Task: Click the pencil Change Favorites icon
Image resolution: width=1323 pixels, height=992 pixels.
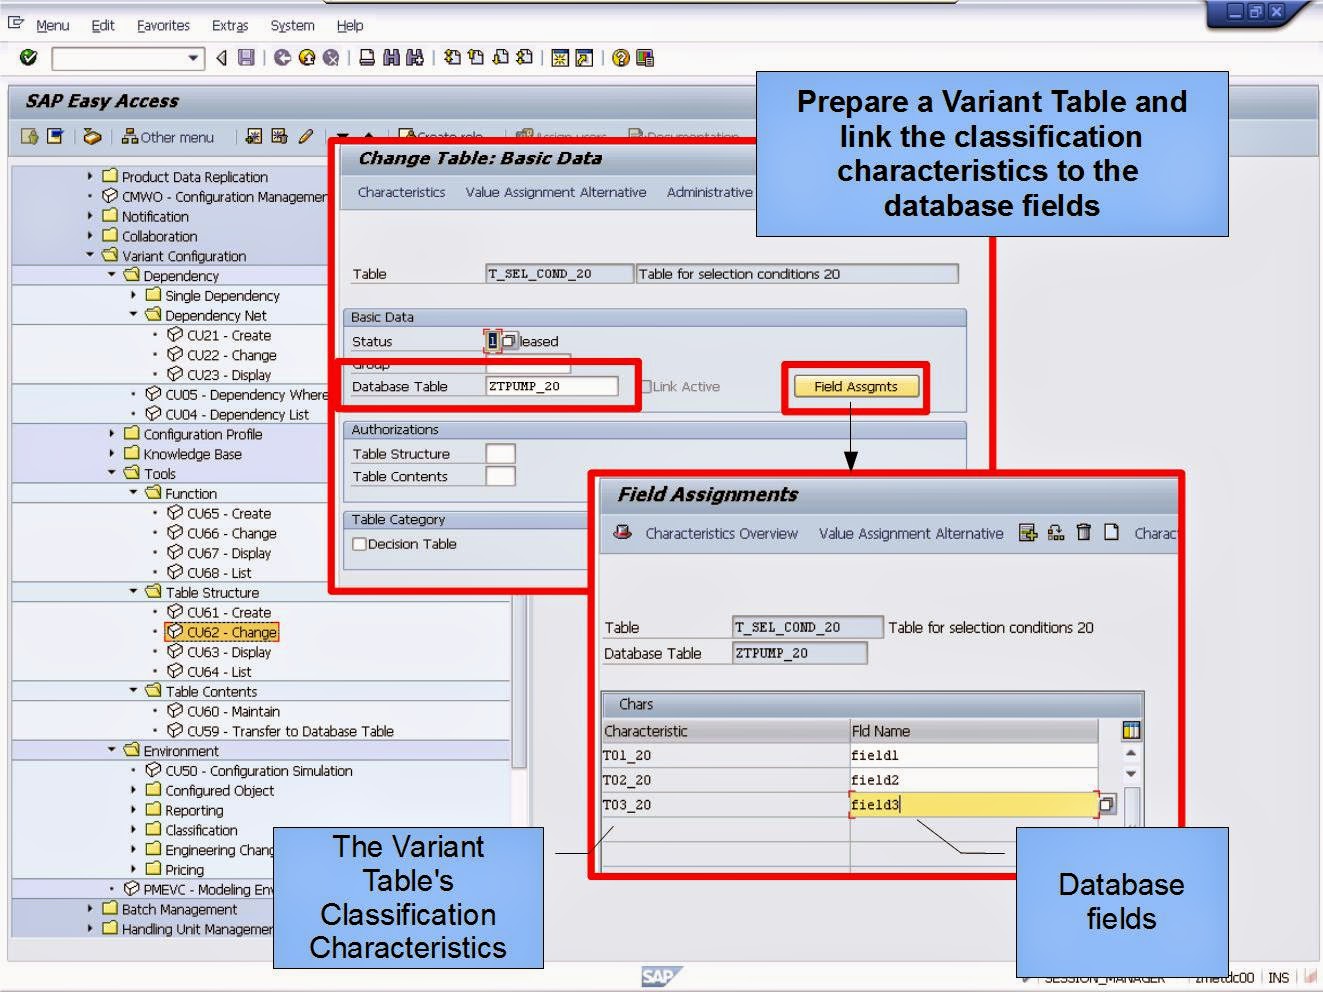Action: pos(305,136)
